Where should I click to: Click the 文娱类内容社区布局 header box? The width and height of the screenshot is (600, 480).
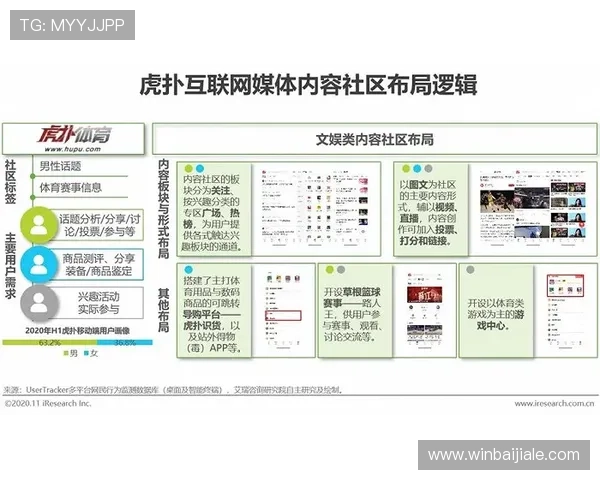[375, 139]
